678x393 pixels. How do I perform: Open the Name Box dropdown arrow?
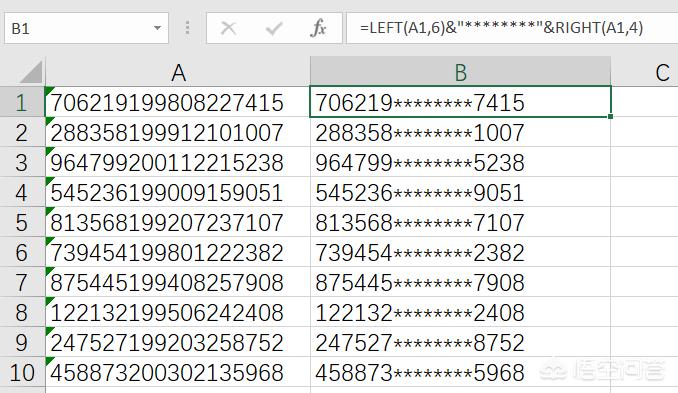157,29
